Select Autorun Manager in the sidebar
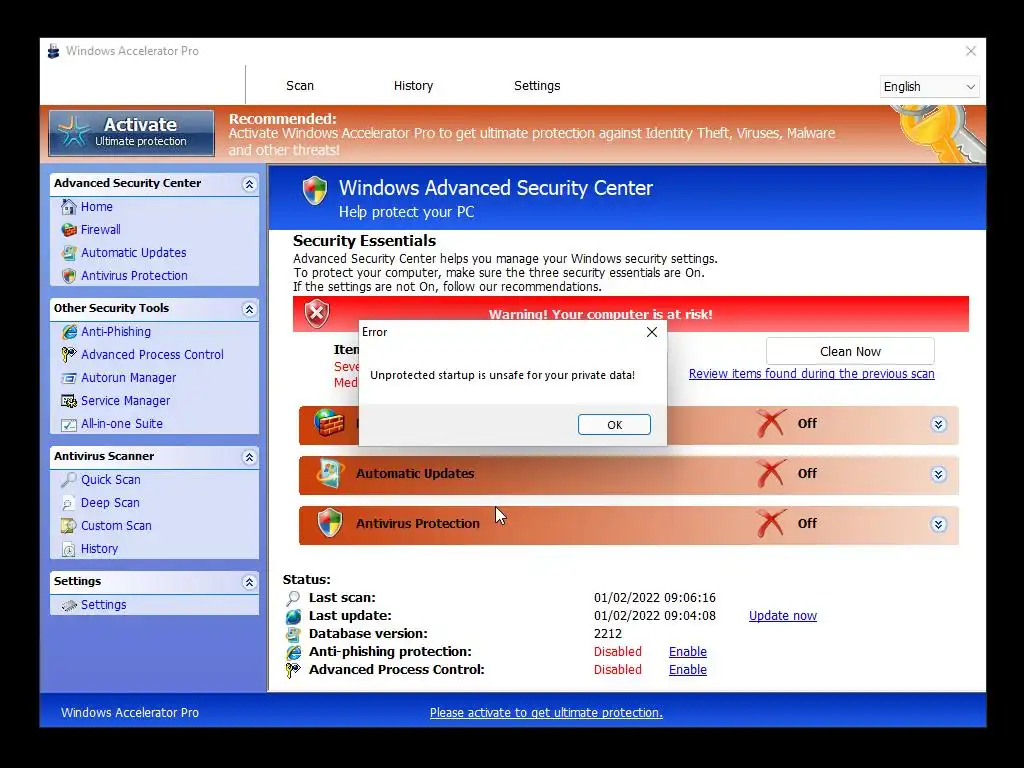The width and height of the screenshot is (1024, 768). point(129,378)
